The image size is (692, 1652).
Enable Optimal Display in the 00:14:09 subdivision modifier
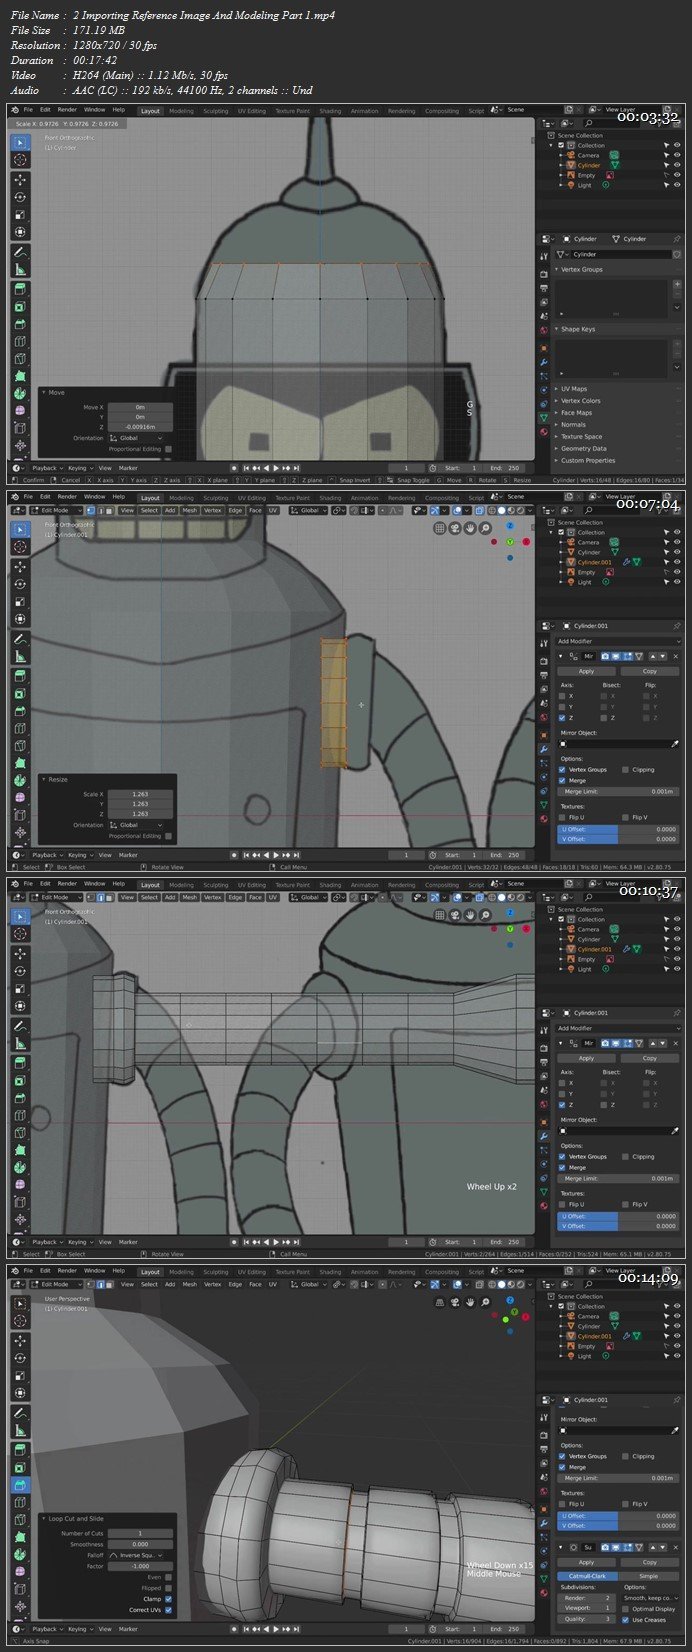625,1609
